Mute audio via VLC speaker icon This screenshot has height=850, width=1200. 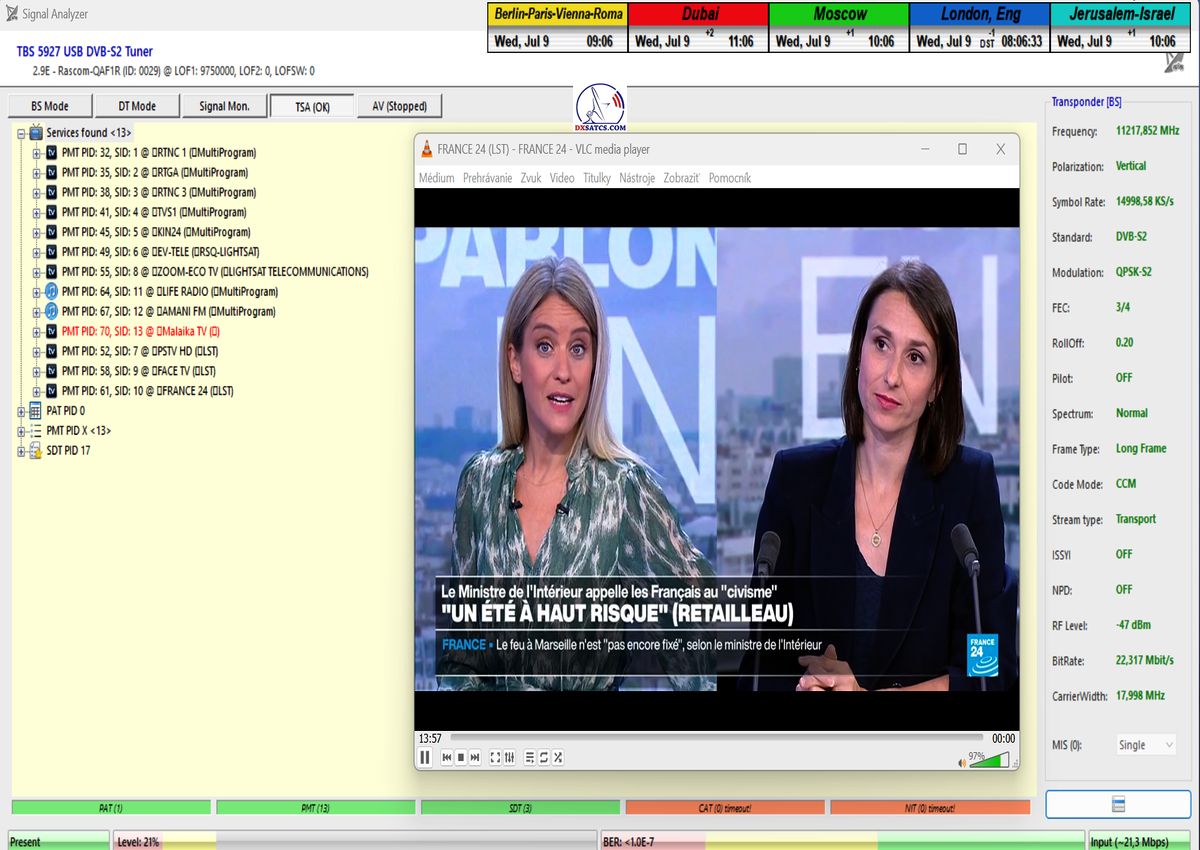point(962,762)
